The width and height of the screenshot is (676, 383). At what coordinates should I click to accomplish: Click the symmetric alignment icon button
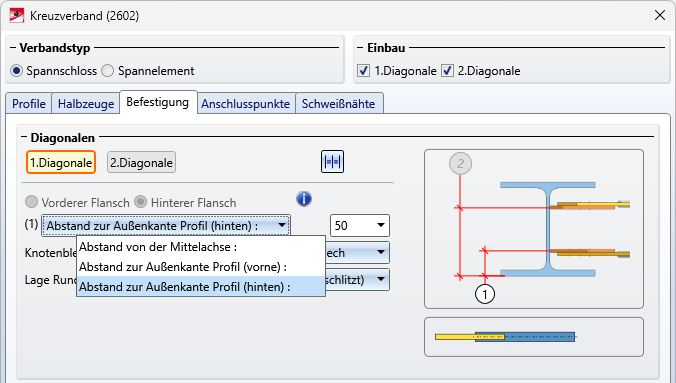pyautogui.click(x=332, y=162)
